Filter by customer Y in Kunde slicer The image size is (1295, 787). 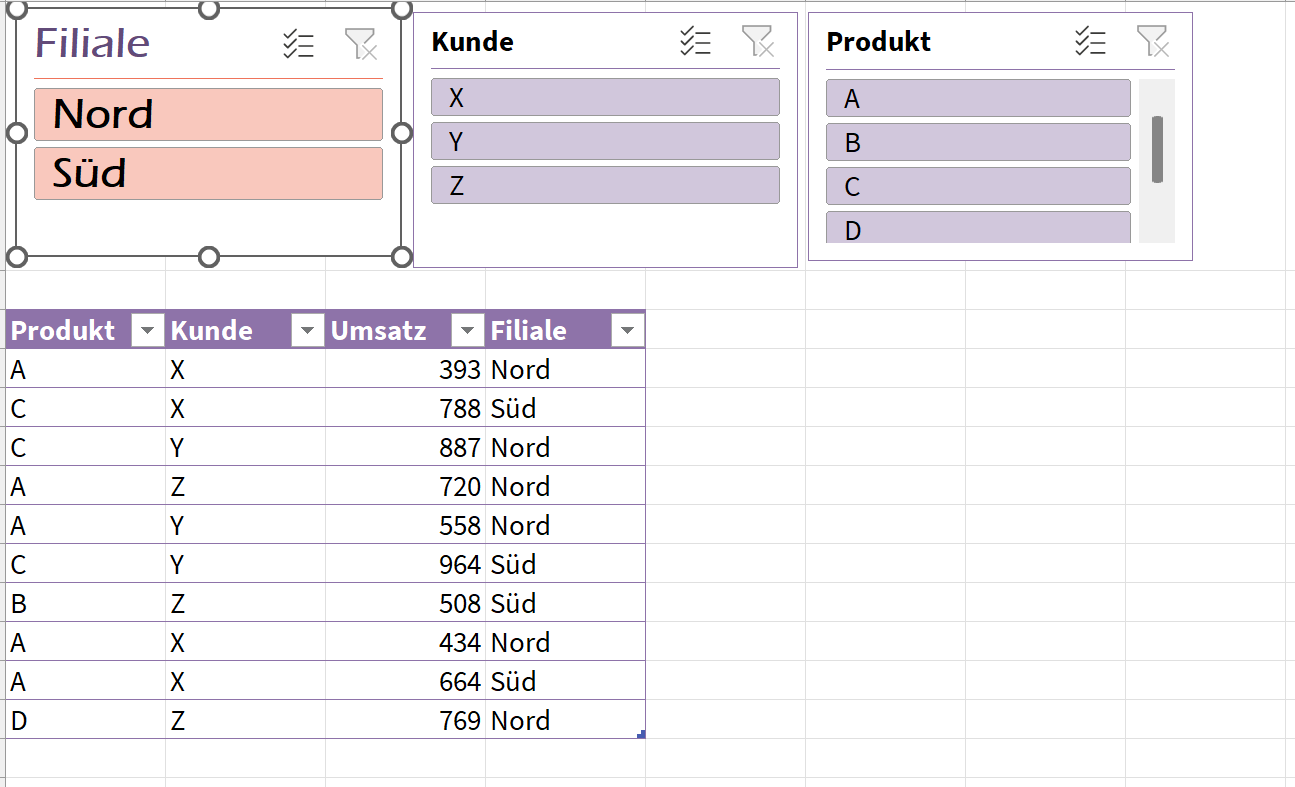coord(605,142)
